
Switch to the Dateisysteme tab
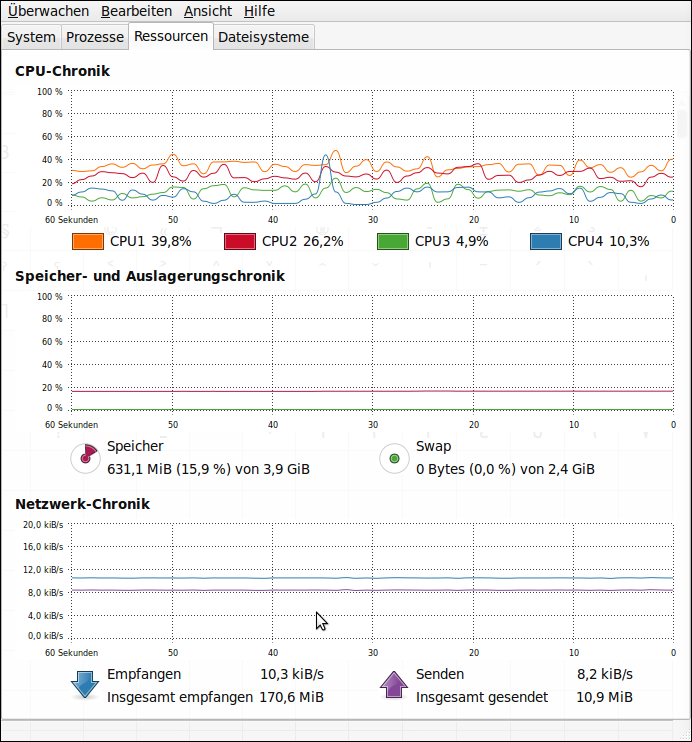(264, 37)
